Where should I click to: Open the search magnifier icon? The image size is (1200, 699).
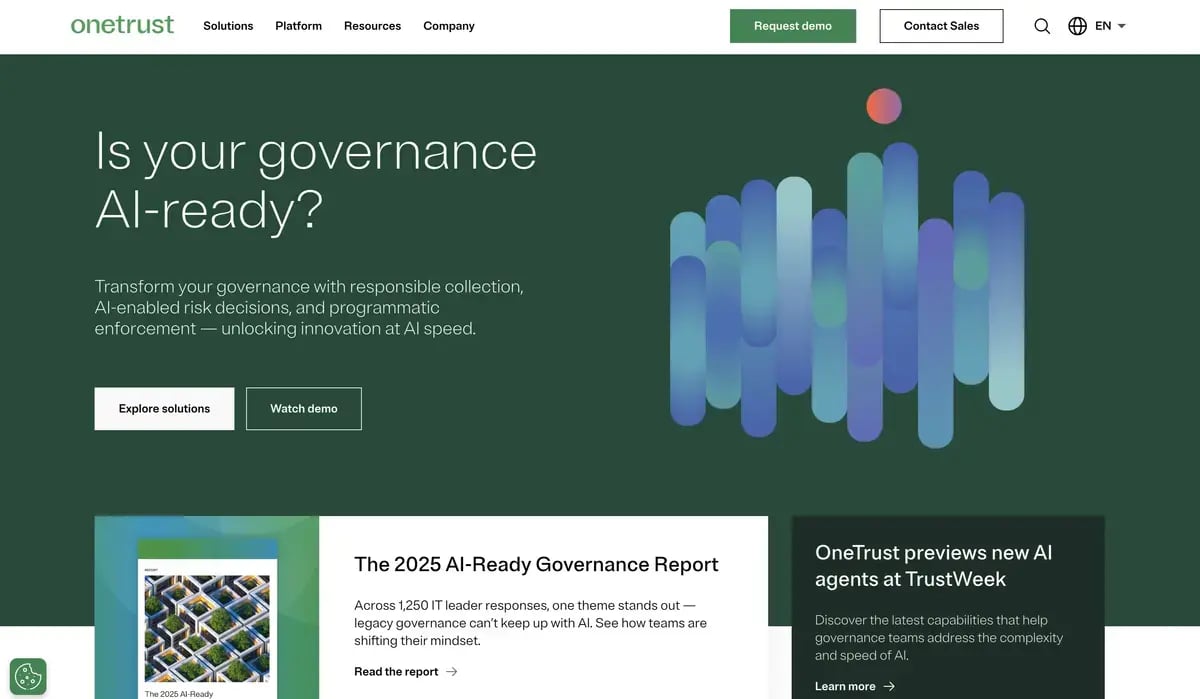click(x=1042, y=26)
